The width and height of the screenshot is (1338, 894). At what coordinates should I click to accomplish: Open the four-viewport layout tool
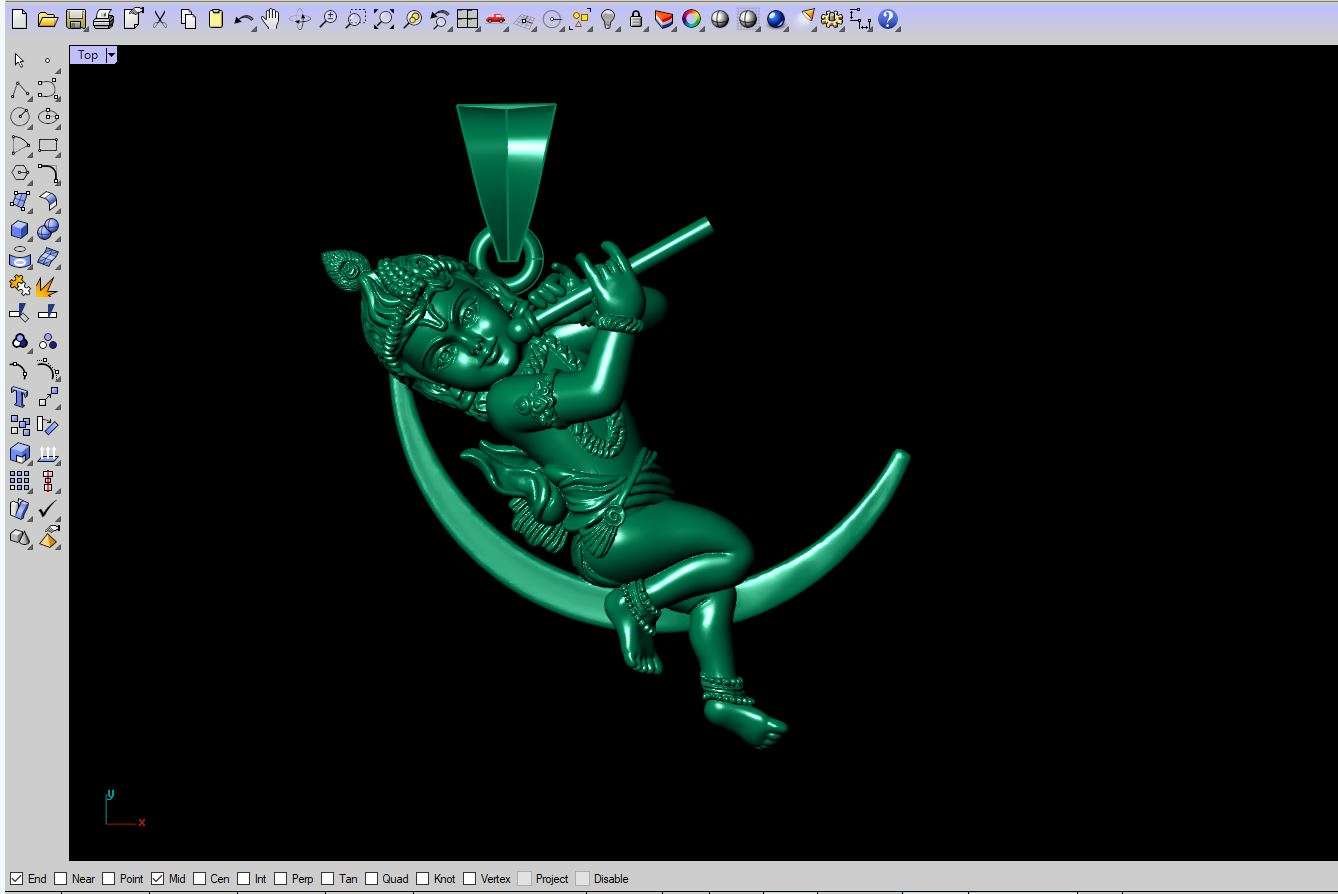(x=467, y=19)
